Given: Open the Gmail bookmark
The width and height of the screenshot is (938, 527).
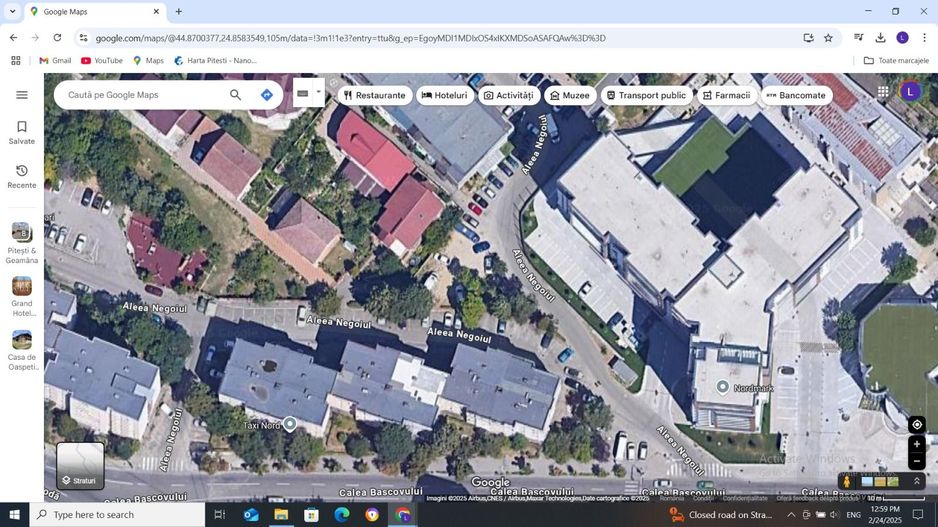Looking at the screenshot, I should [x=55, y=60].
